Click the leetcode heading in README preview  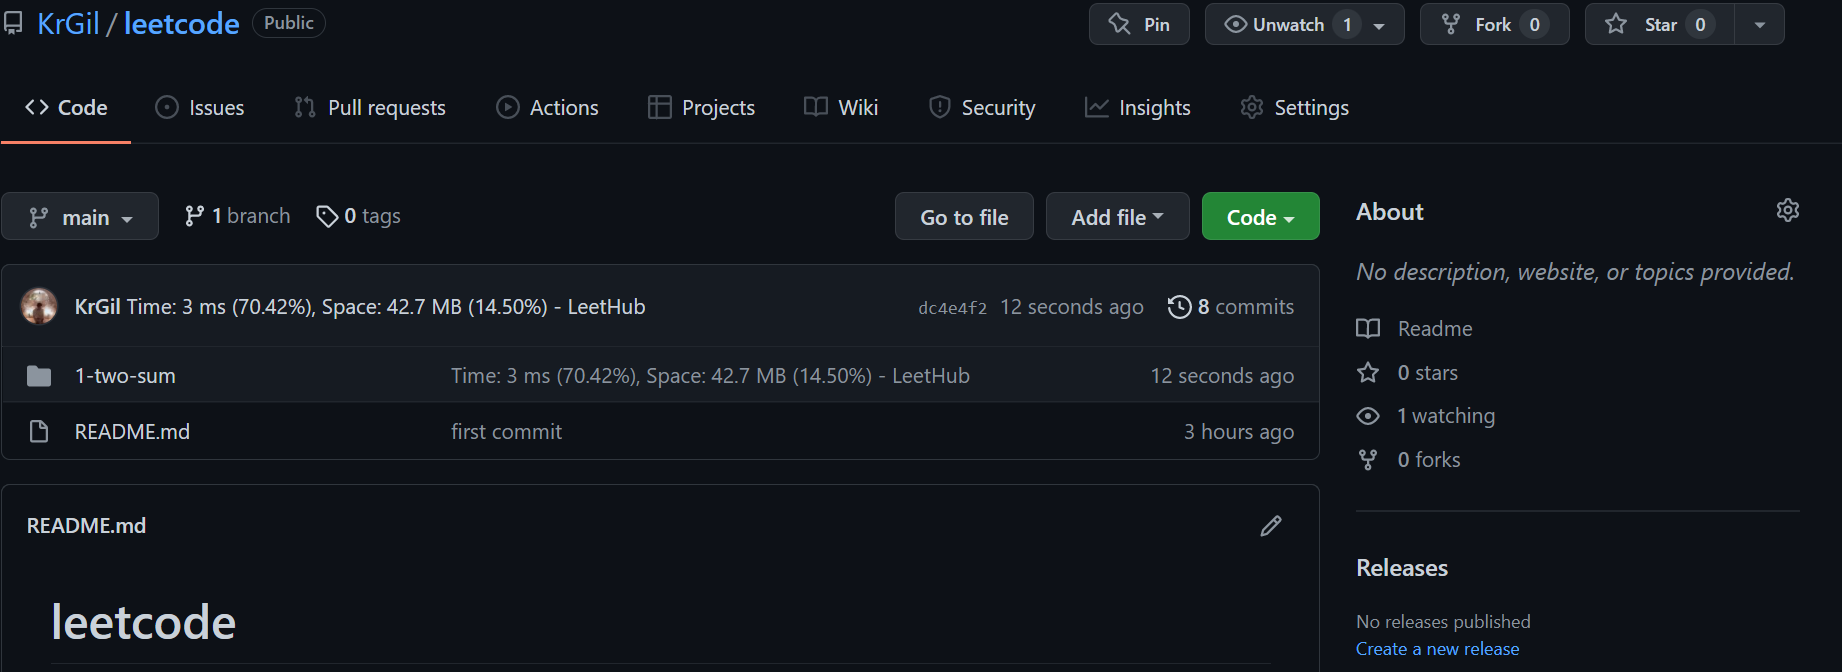pyautogui.click(x=144, y=622)
